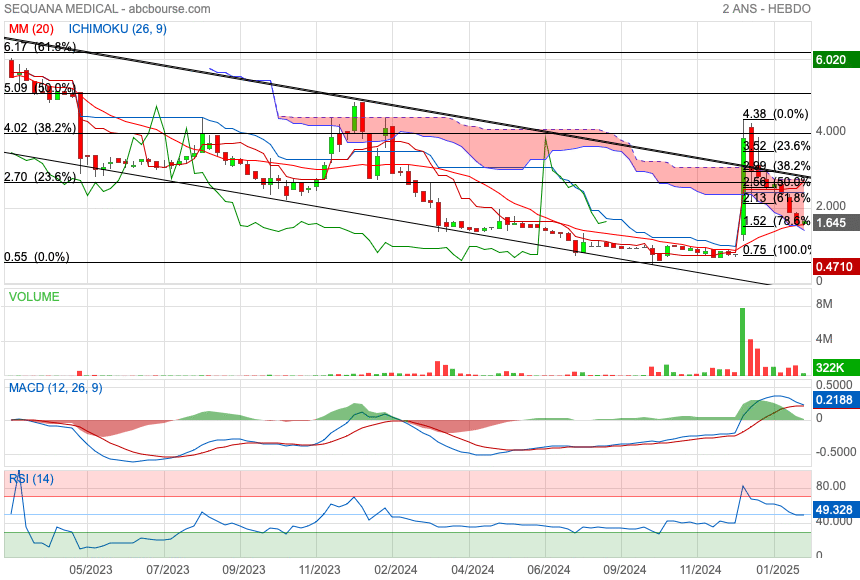This screenshot has width=860, height=580.
Task: Click the RSI (14) panel label
Action: point(31,479)
